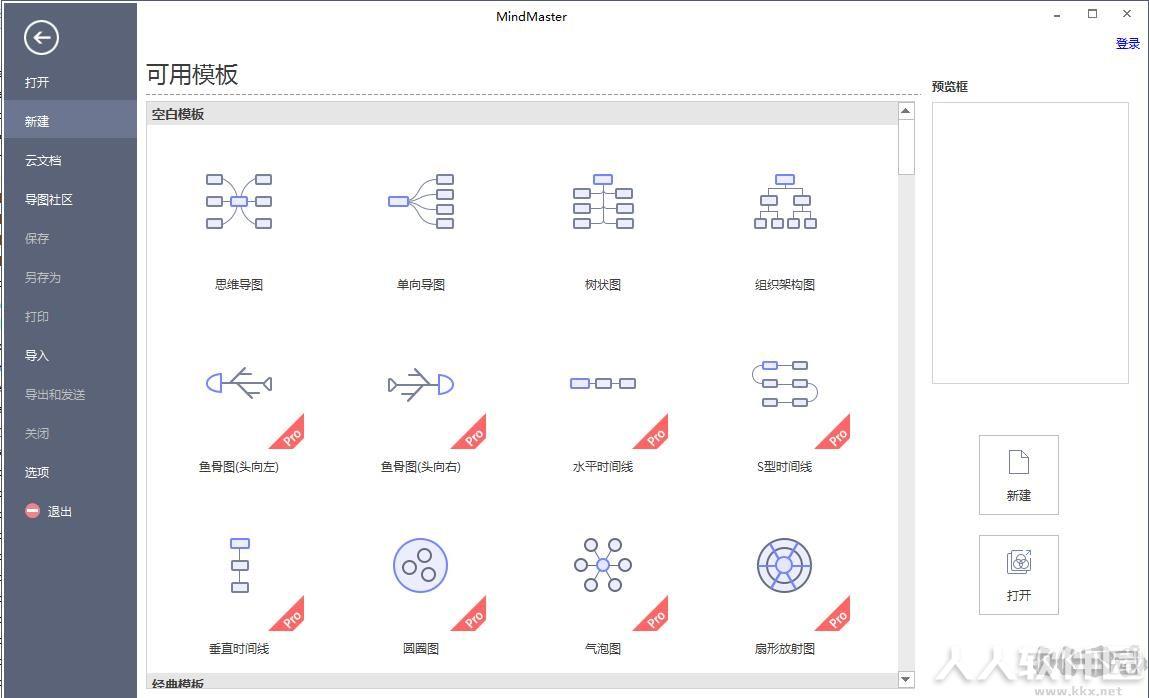Click the template list scroll up arrow
This screenshot has width=1149, height=698.
[906, 111]
